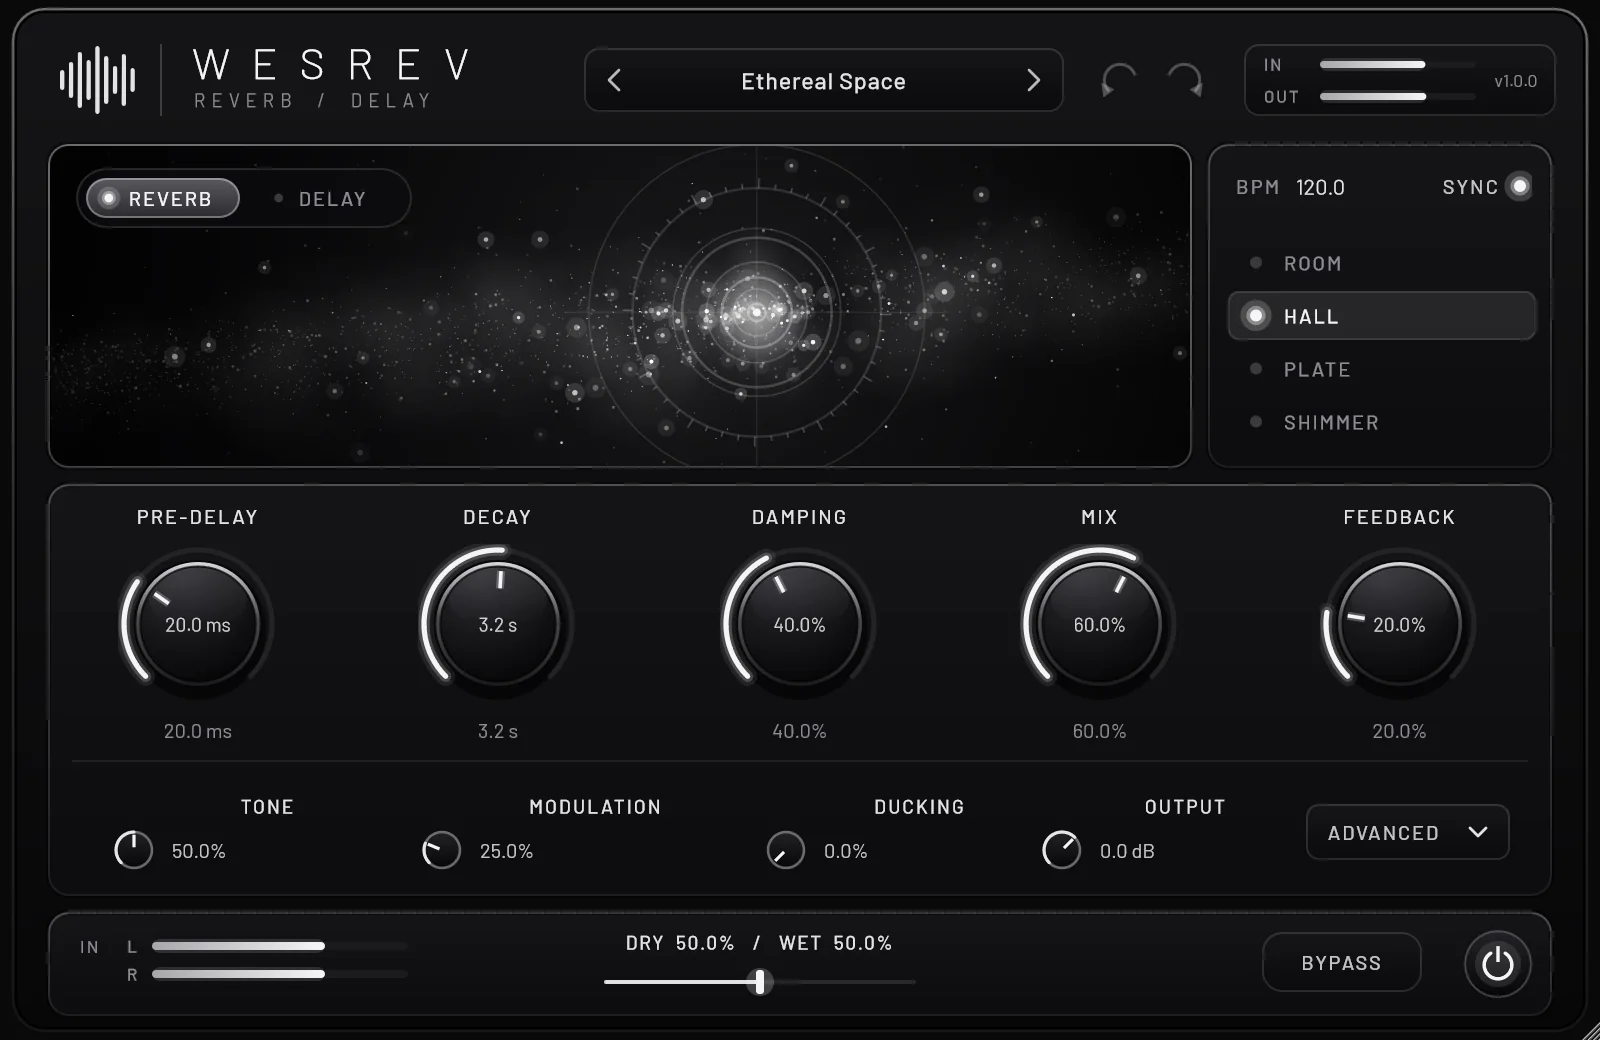The width and height of the screenshot is (1600, 1040).
Task: Click the 40.0% value below Damping
Action: click(x=799, y=731)
